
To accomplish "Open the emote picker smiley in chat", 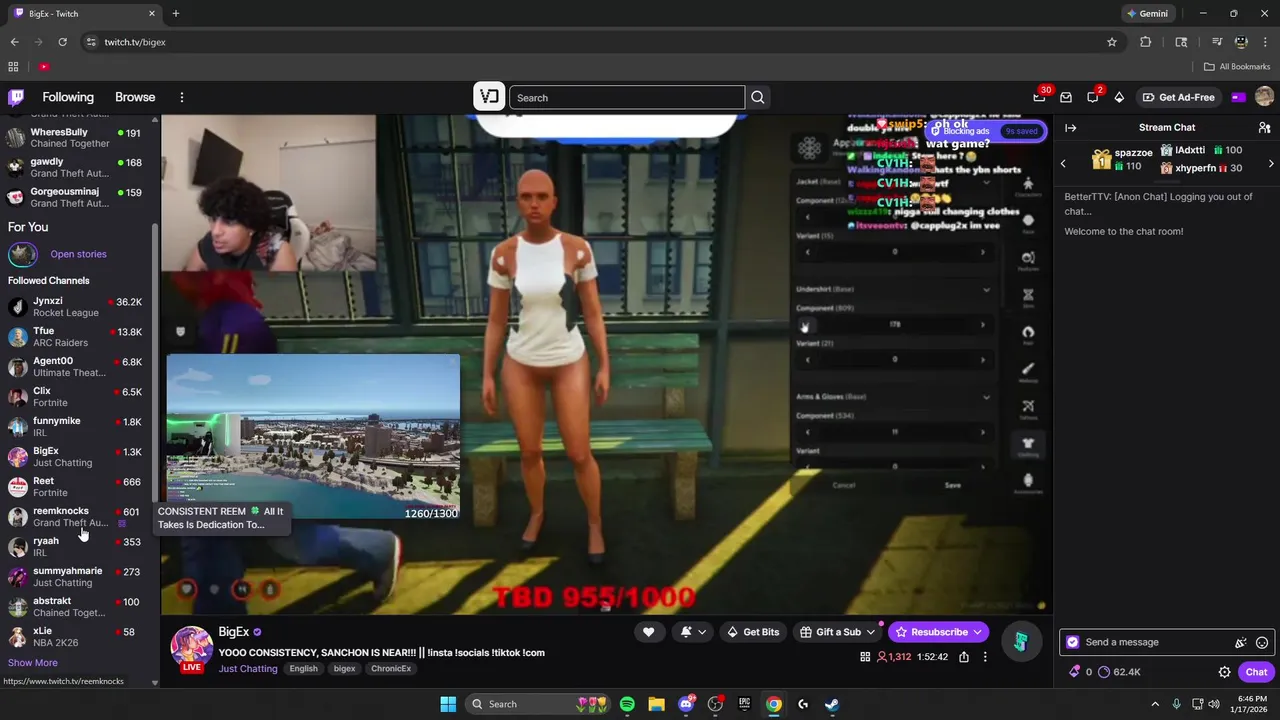I will pyautogui.click(x=1262, y=643).
